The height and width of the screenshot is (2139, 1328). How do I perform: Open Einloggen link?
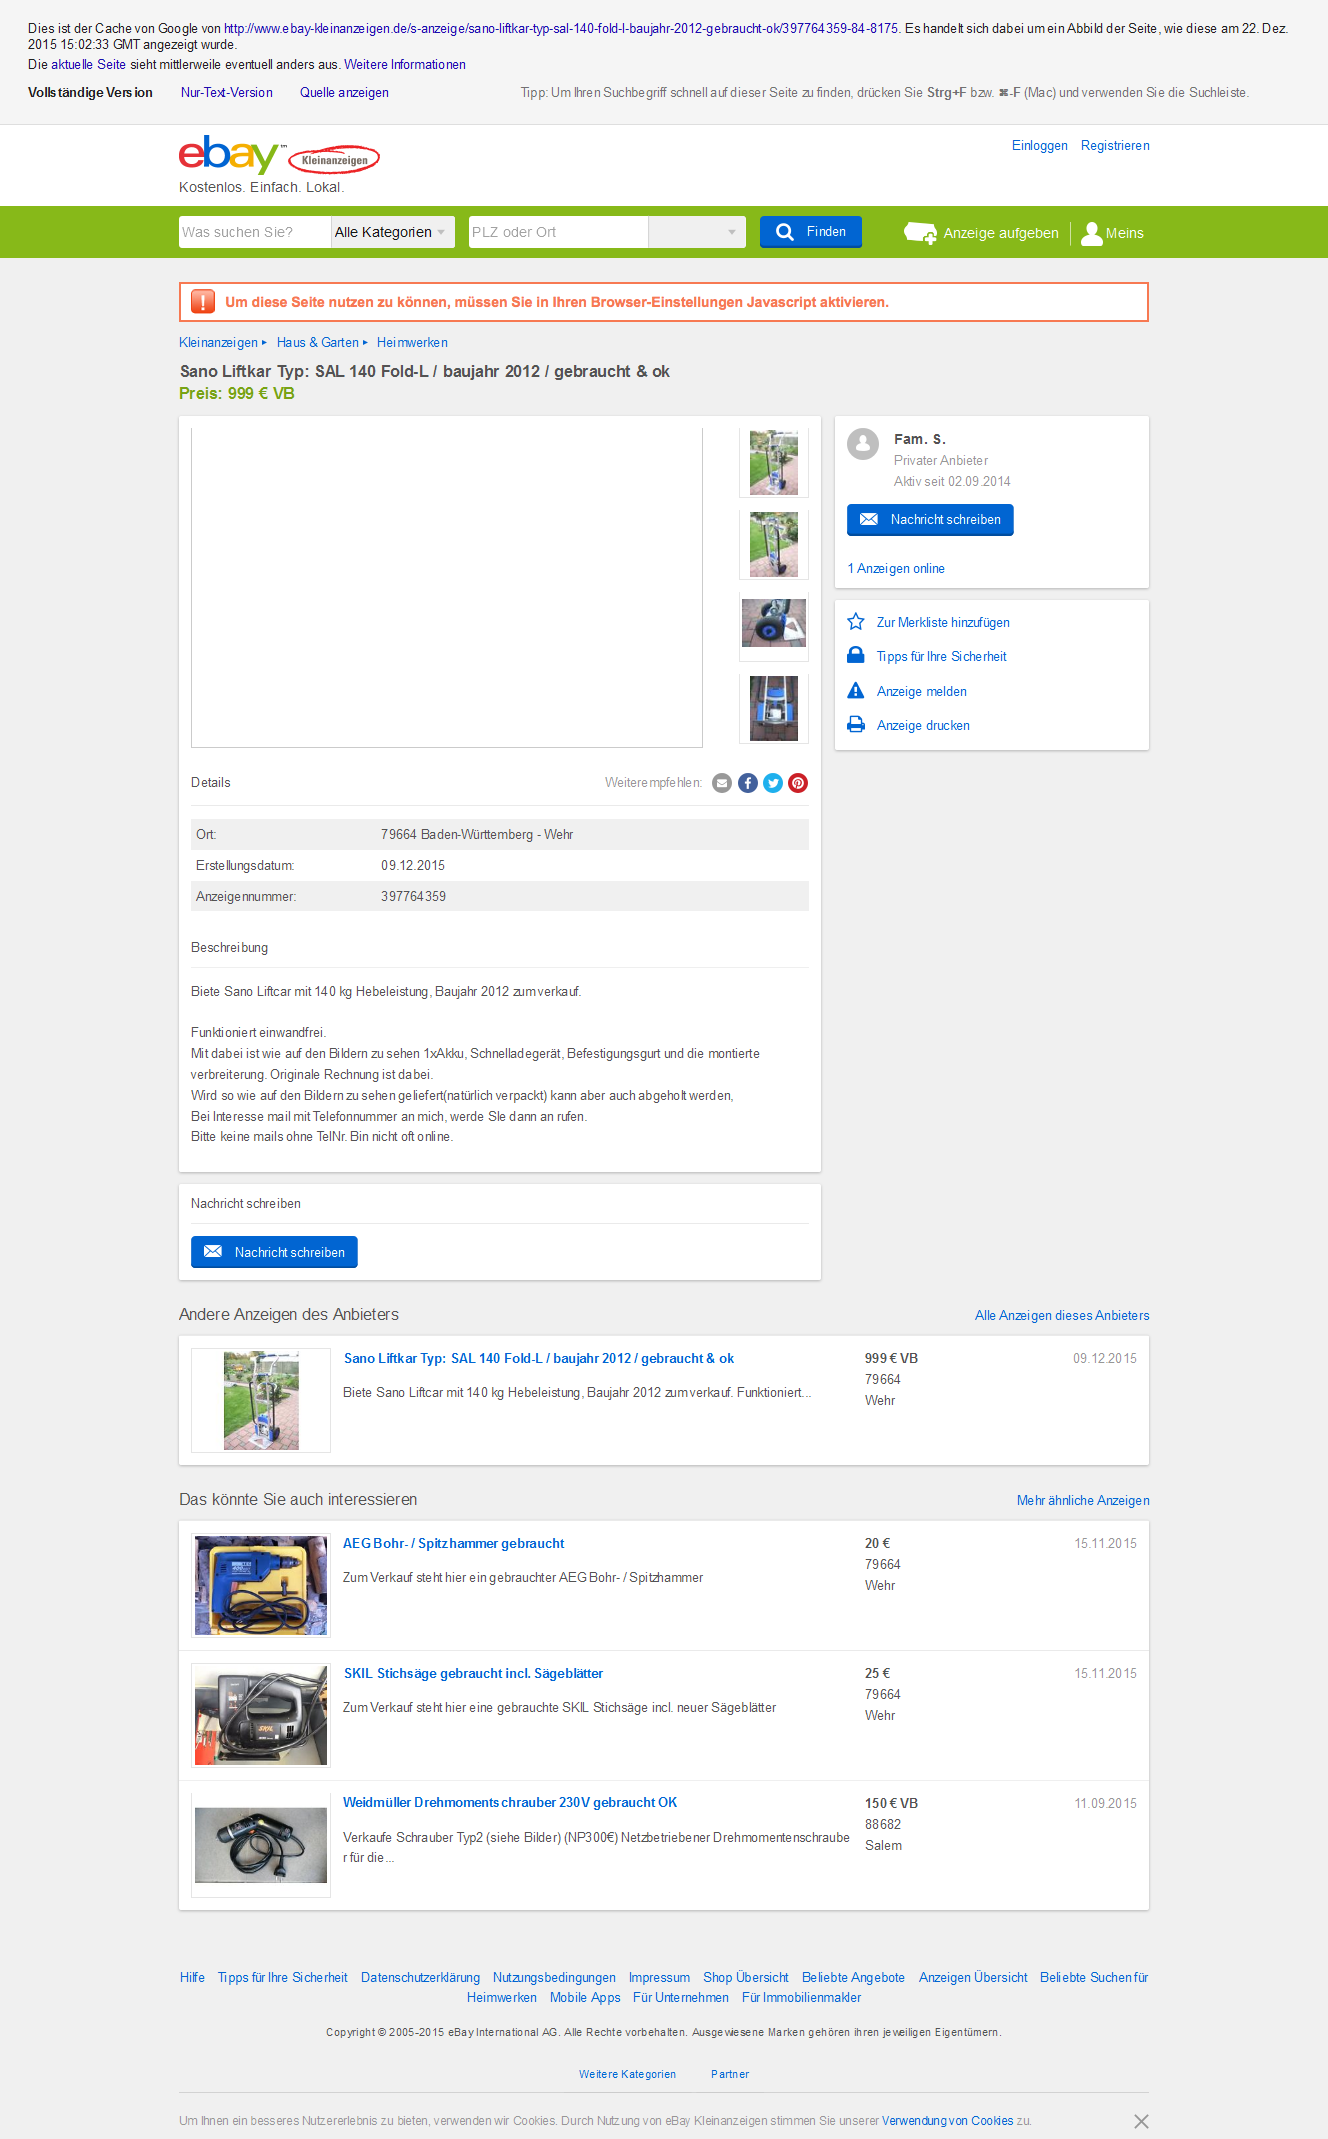(1040, 146)
